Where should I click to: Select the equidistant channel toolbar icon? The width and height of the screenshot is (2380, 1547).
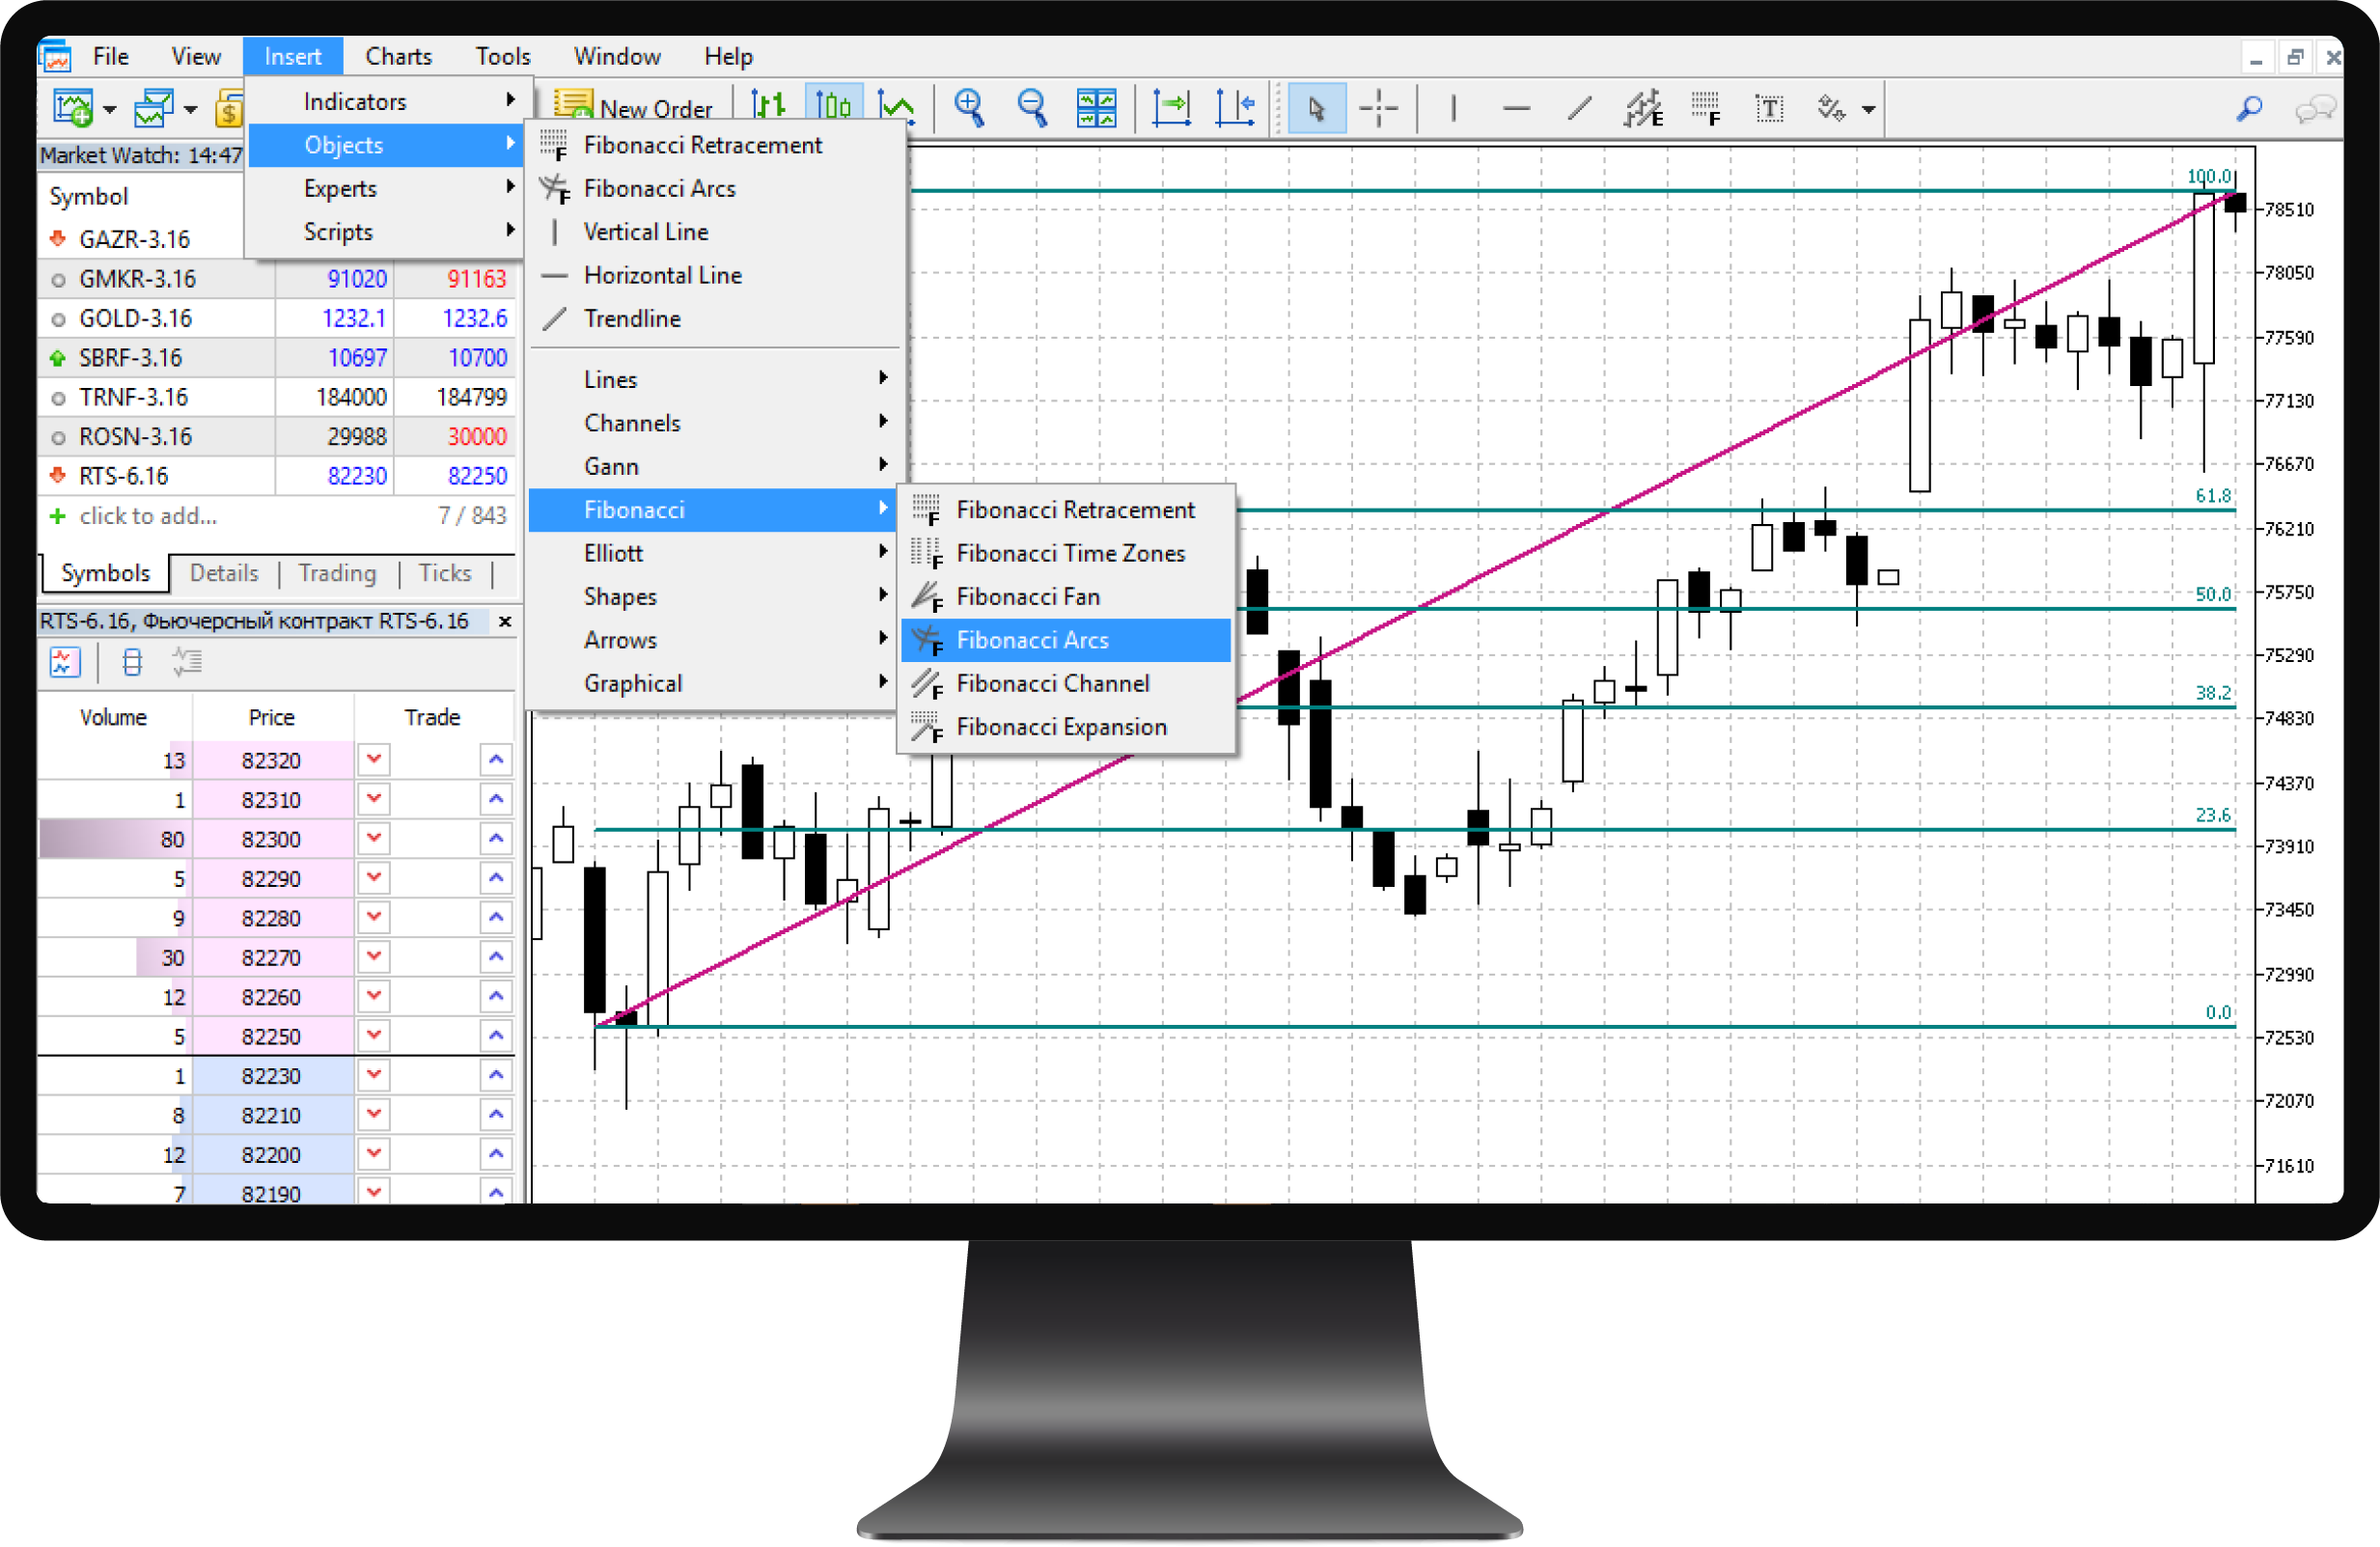[x=1643, y=108]
